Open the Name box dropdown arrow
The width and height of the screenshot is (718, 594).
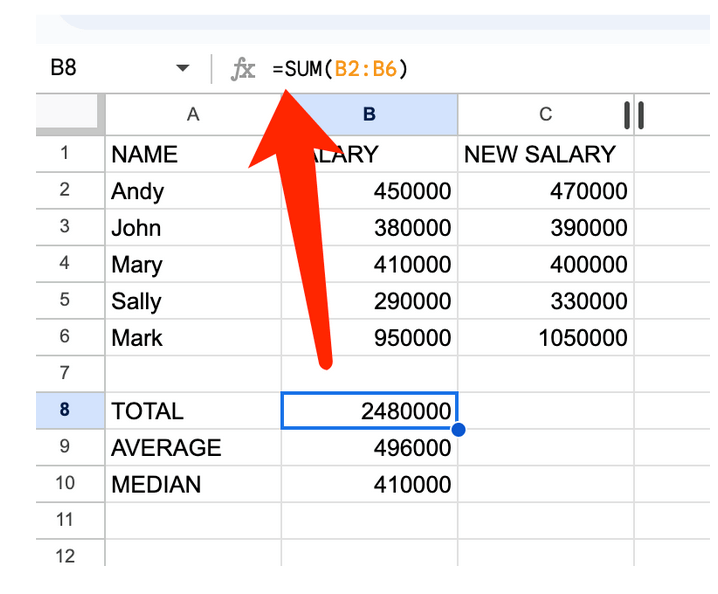tap(182, 68)
